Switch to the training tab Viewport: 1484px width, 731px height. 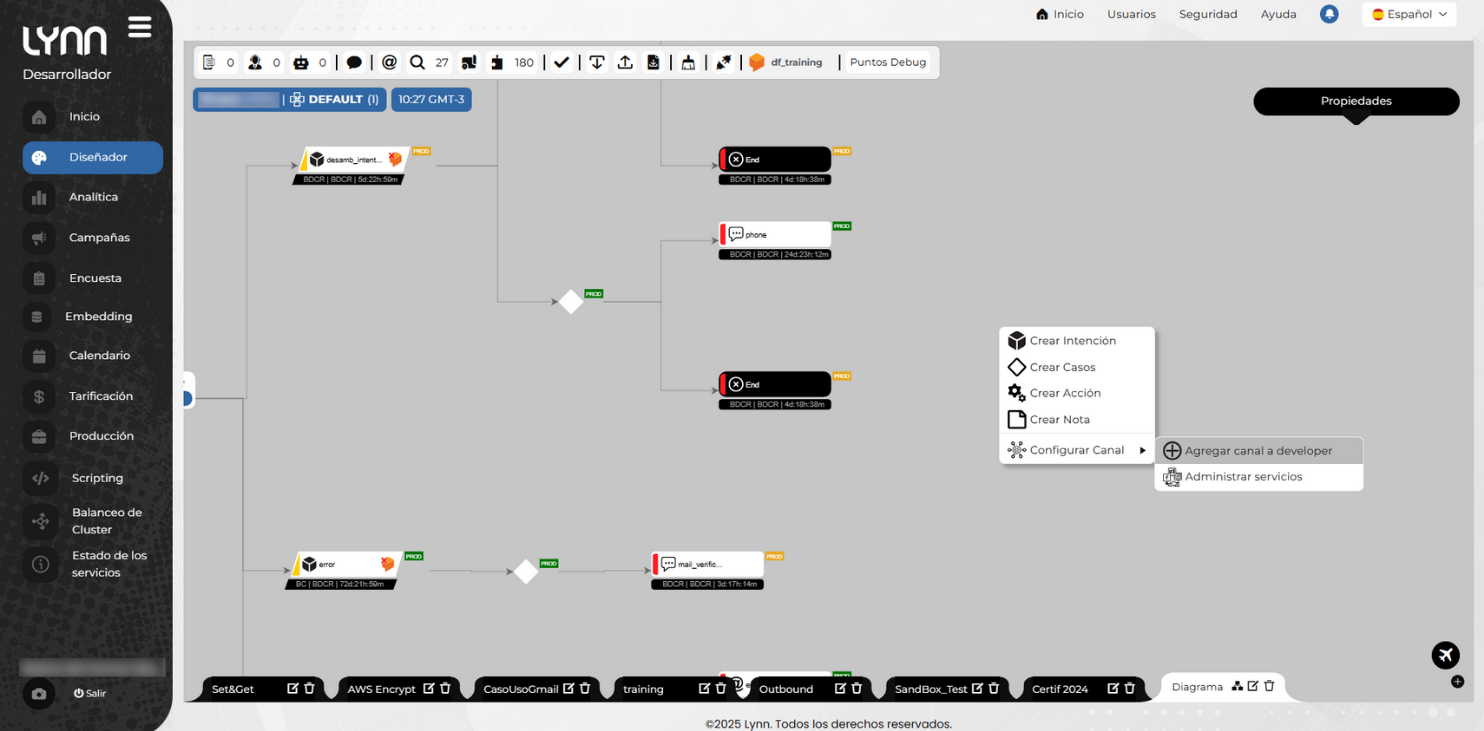click(643, 689)
